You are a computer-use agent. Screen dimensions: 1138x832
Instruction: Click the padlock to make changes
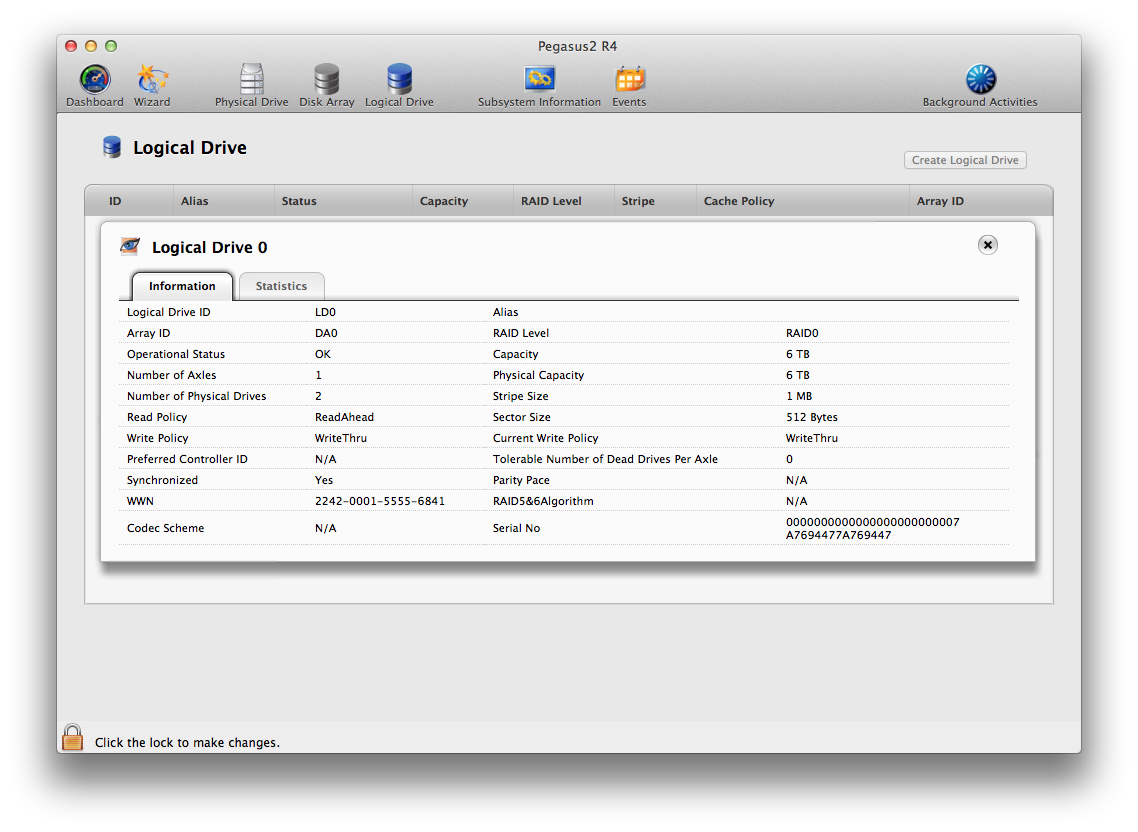click(x=73, y=737)
